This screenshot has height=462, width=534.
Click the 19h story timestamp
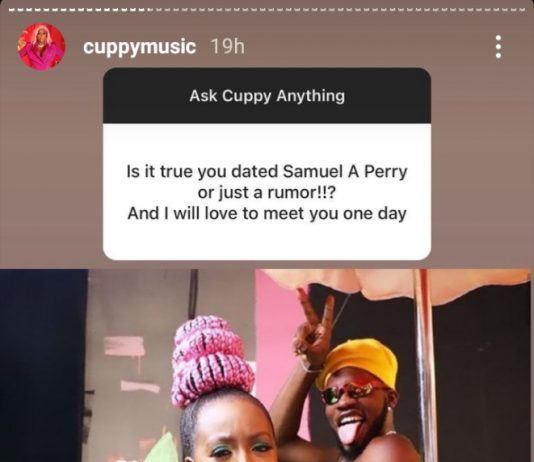[227, 46]
